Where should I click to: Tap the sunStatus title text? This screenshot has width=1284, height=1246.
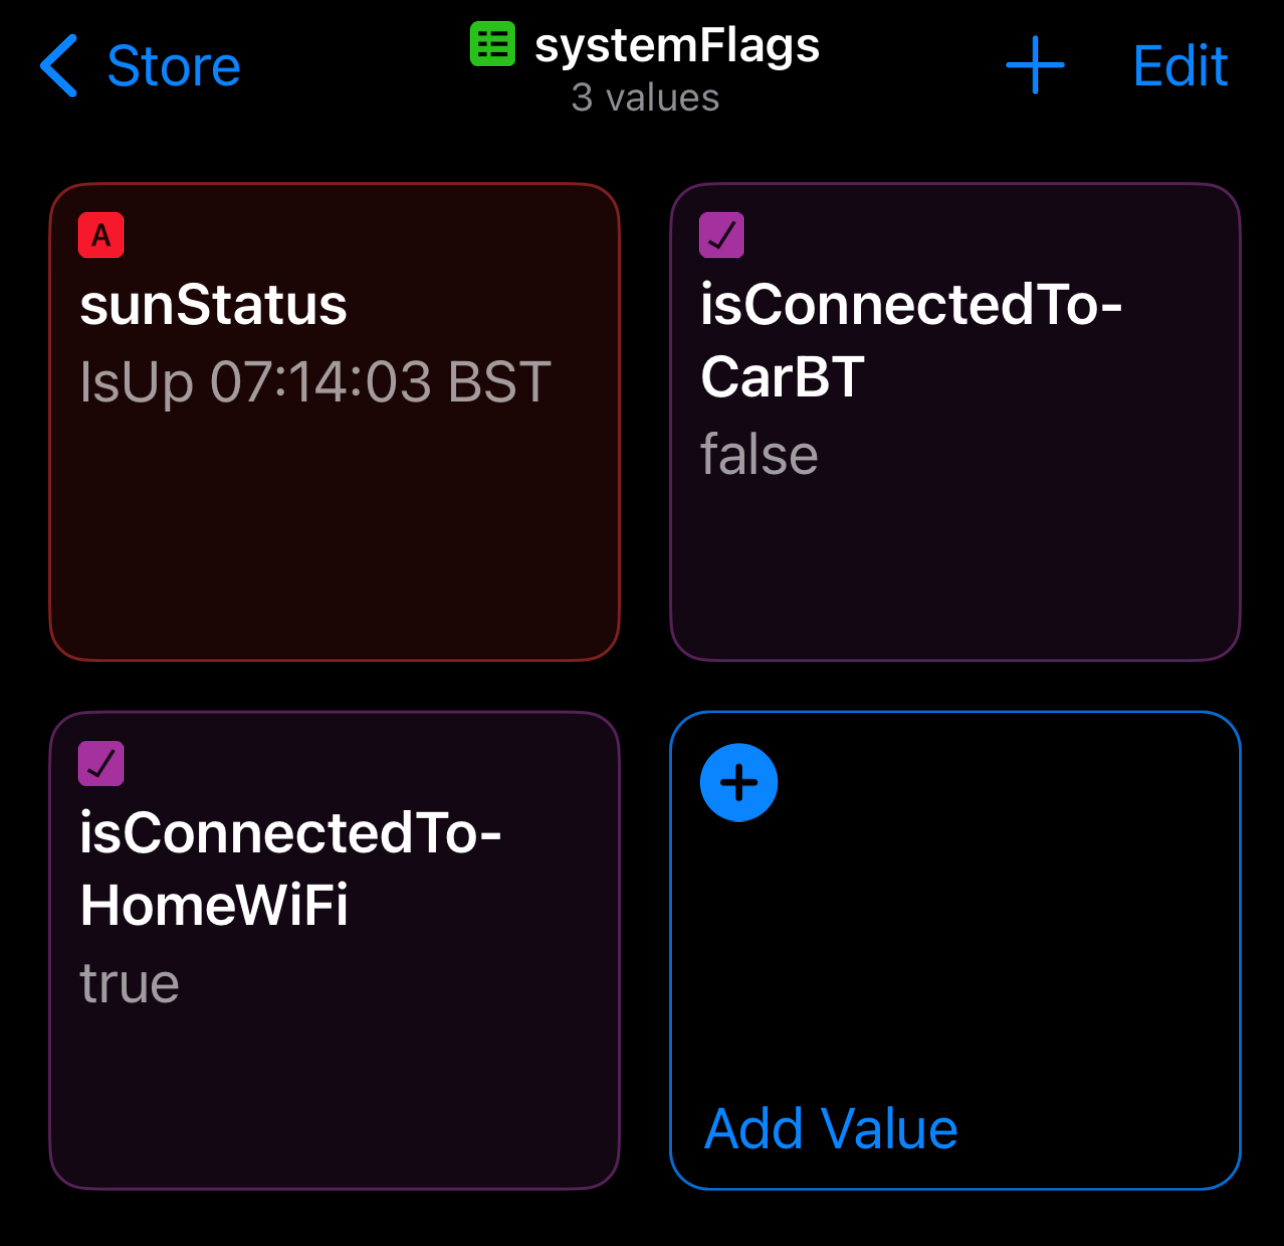coord(213,305)
